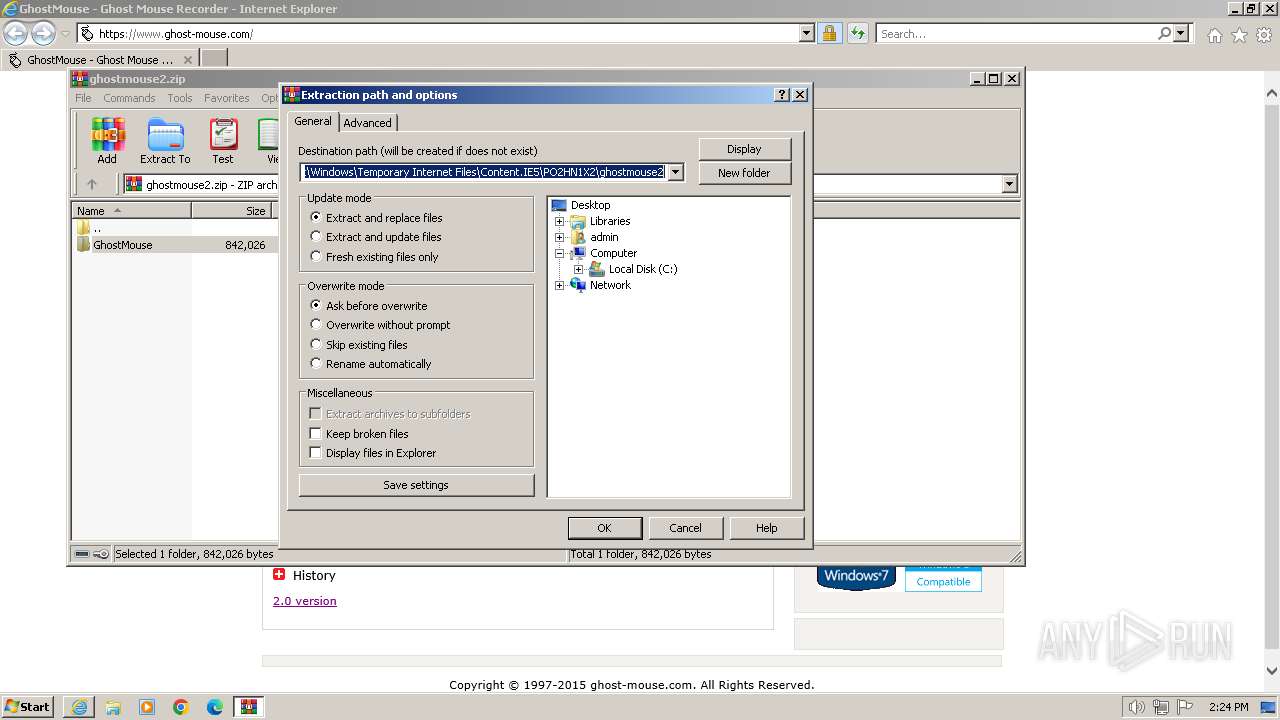The image size is (1280, 720).
Task: Open the 2.0 version link
Action: (305, 601)
